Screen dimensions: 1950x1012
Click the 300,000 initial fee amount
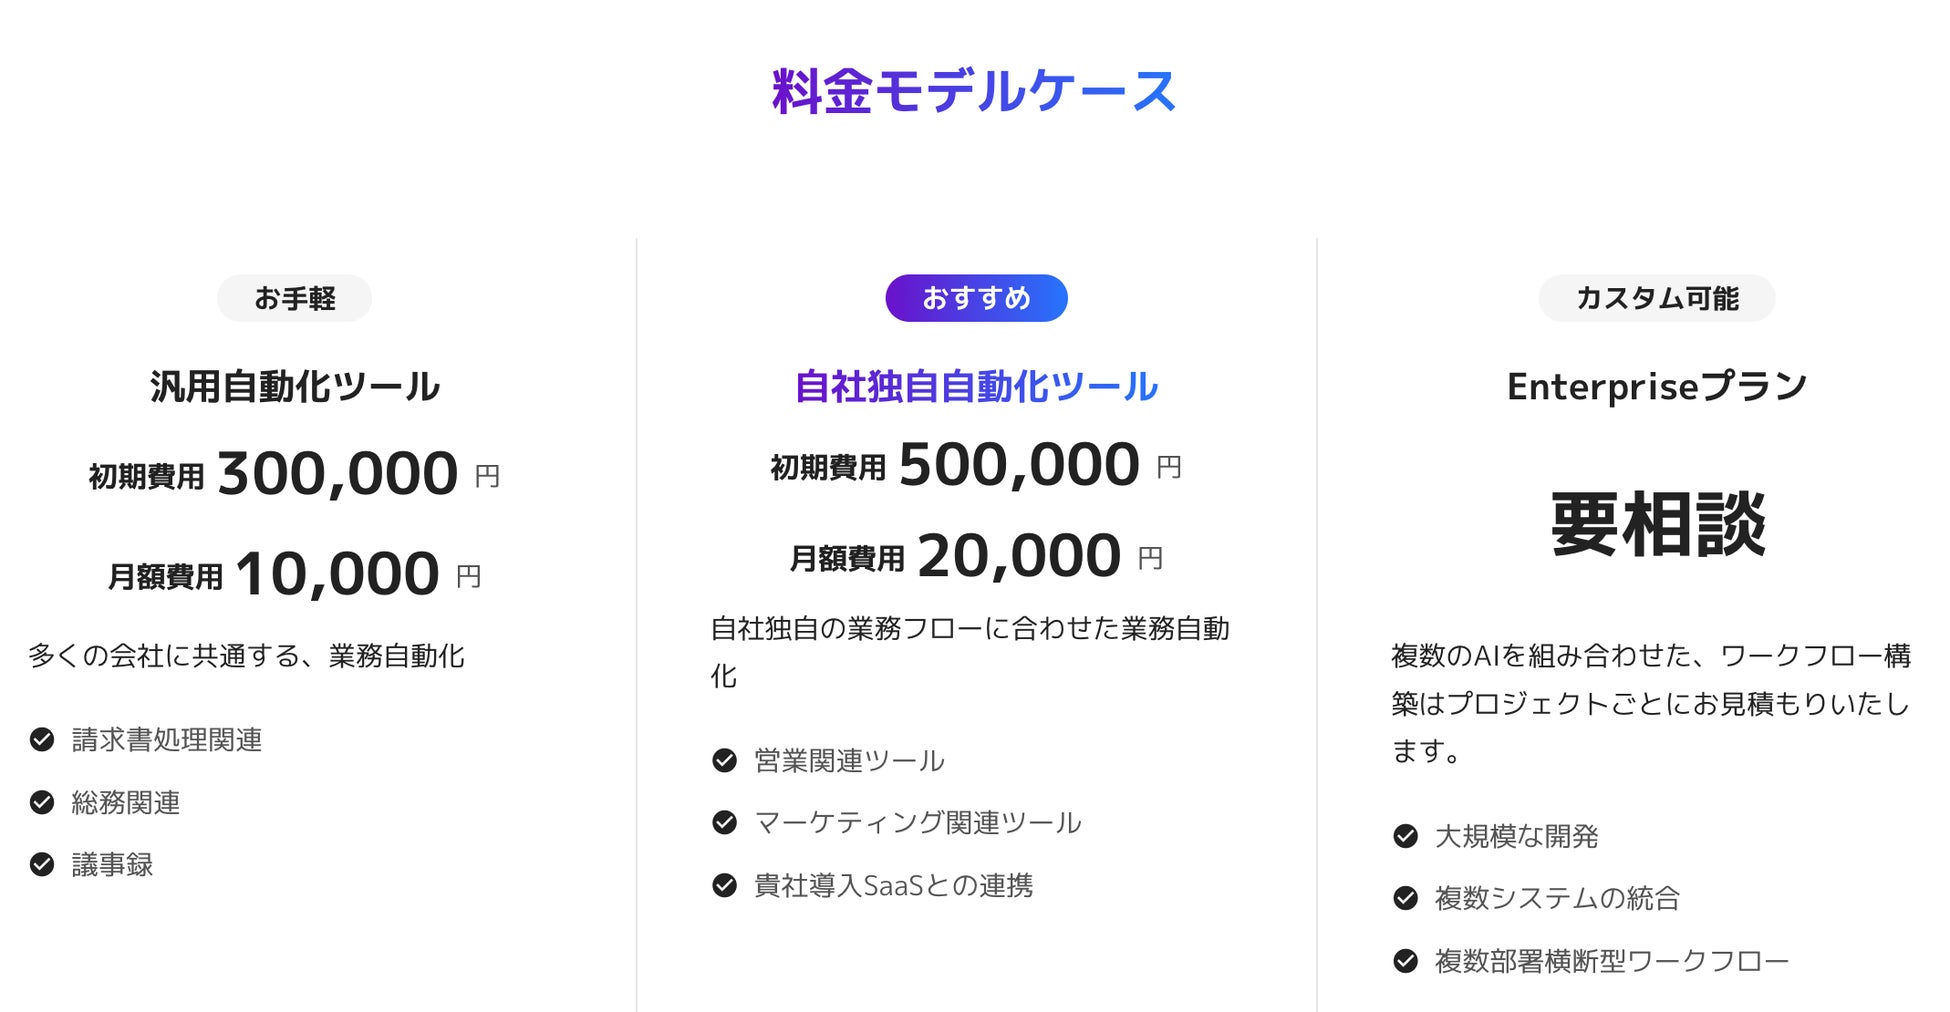click(337, 474)
